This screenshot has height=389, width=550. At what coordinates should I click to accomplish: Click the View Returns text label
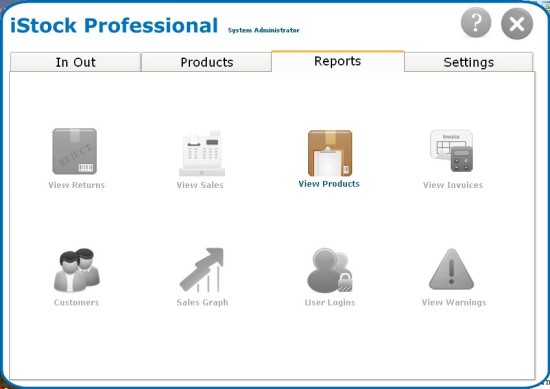[76, 185]
